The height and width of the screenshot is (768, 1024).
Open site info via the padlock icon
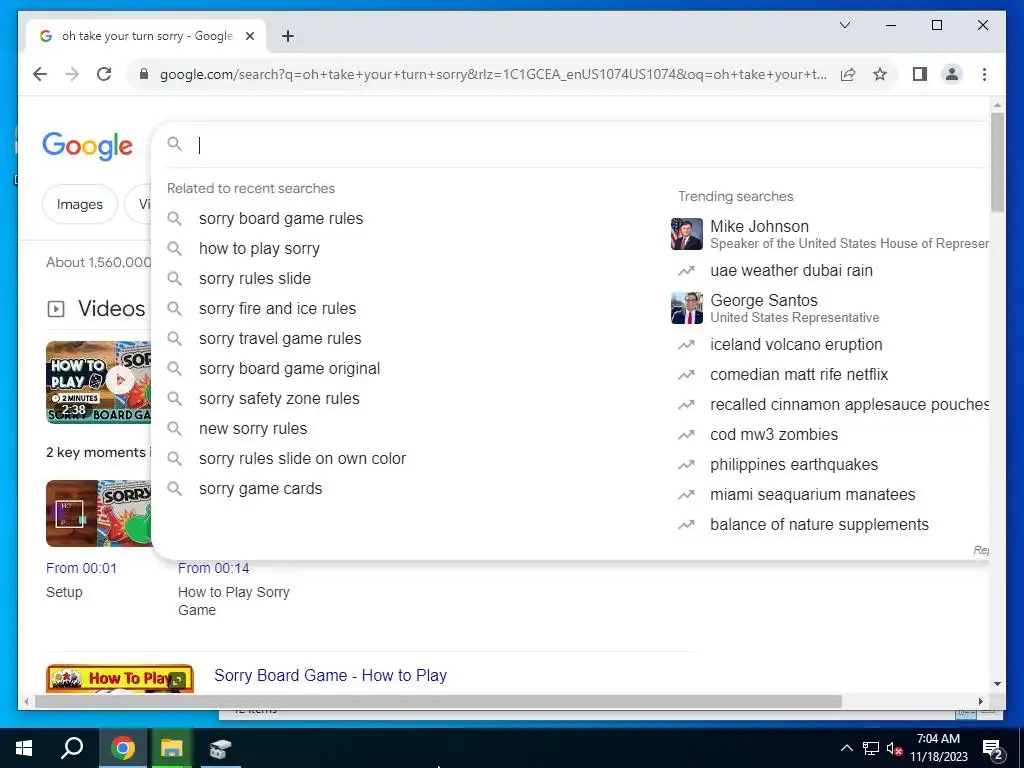[x=144, y=74]
